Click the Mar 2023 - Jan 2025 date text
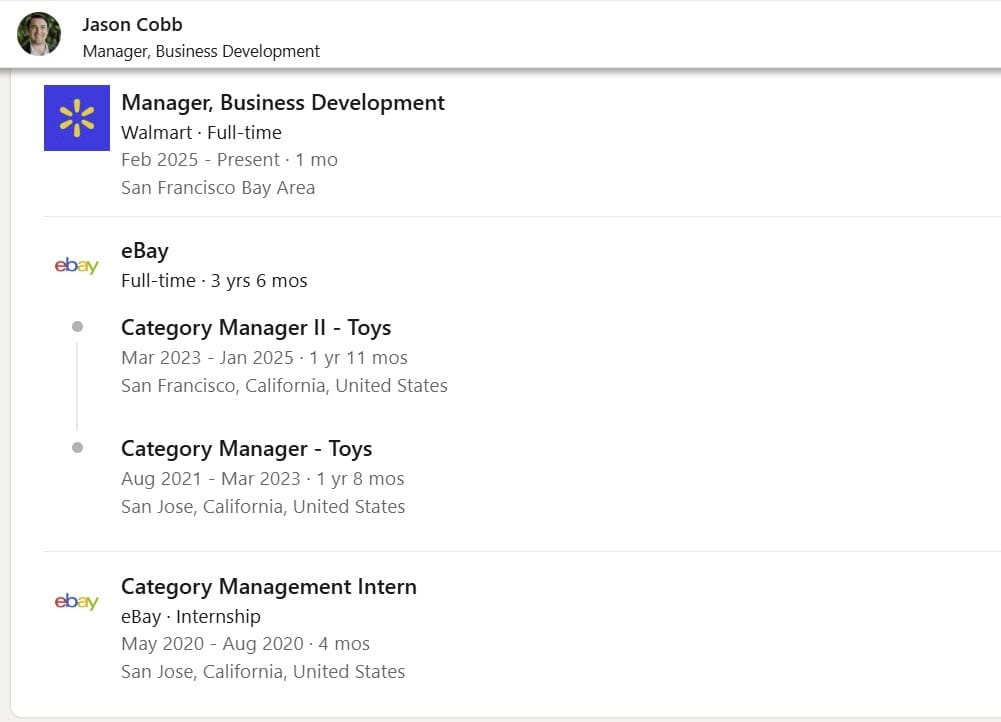The height and width of the screenshot is (722, 1001). pyautogui.click(x=207, y=357)
